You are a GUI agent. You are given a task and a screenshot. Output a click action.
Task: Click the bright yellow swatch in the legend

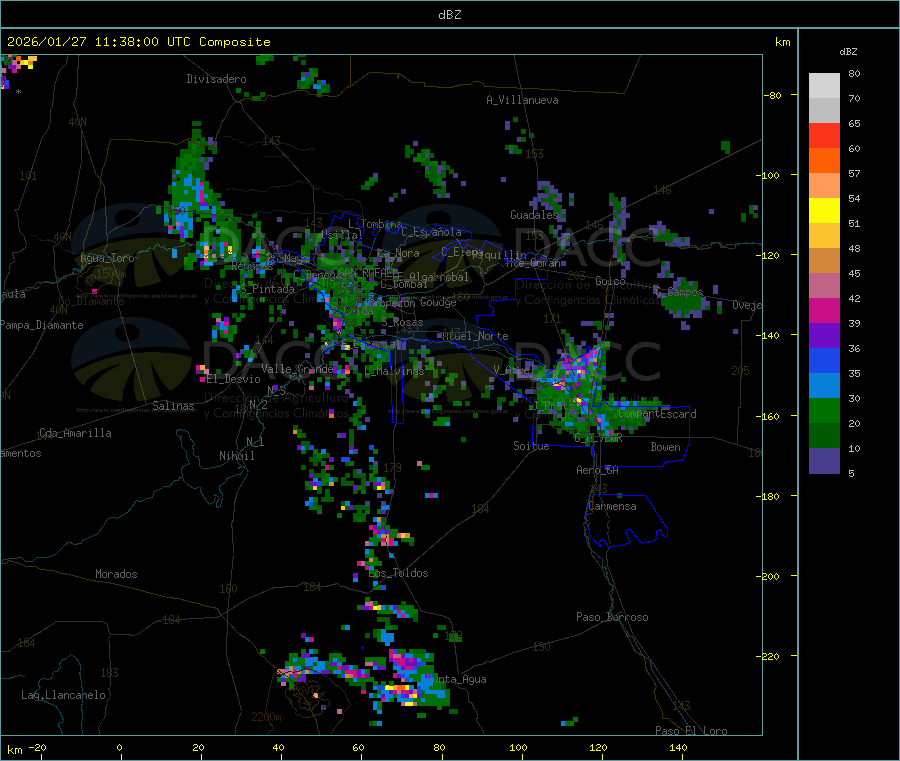click(824, 211)
